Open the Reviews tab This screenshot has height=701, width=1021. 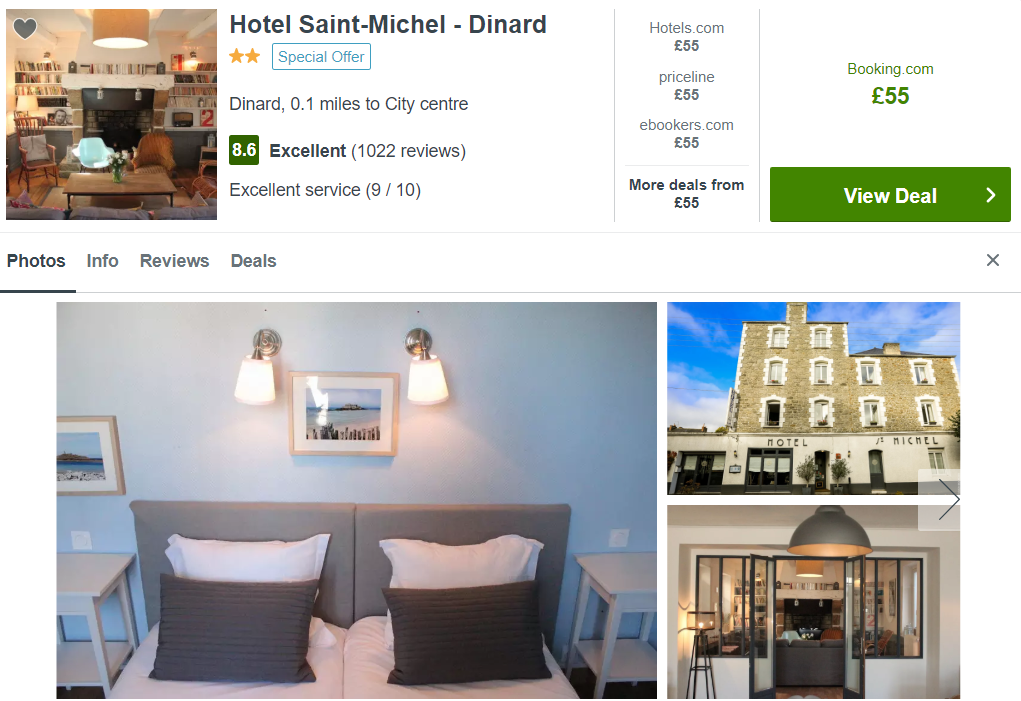(175, 261)
